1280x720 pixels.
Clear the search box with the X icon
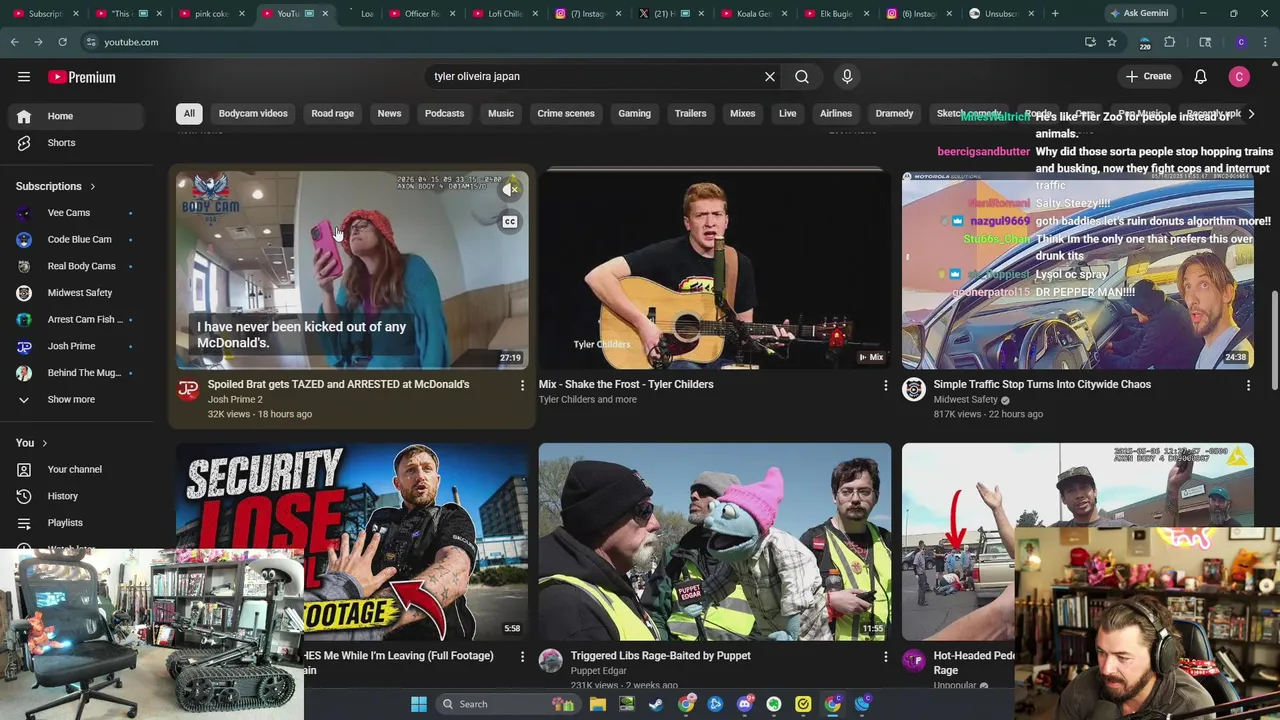[x=770, y=76]
